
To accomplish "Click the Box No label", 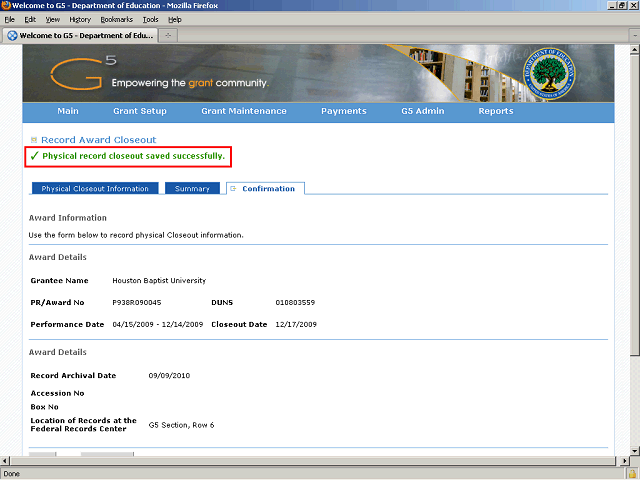I will coord(44,407).
